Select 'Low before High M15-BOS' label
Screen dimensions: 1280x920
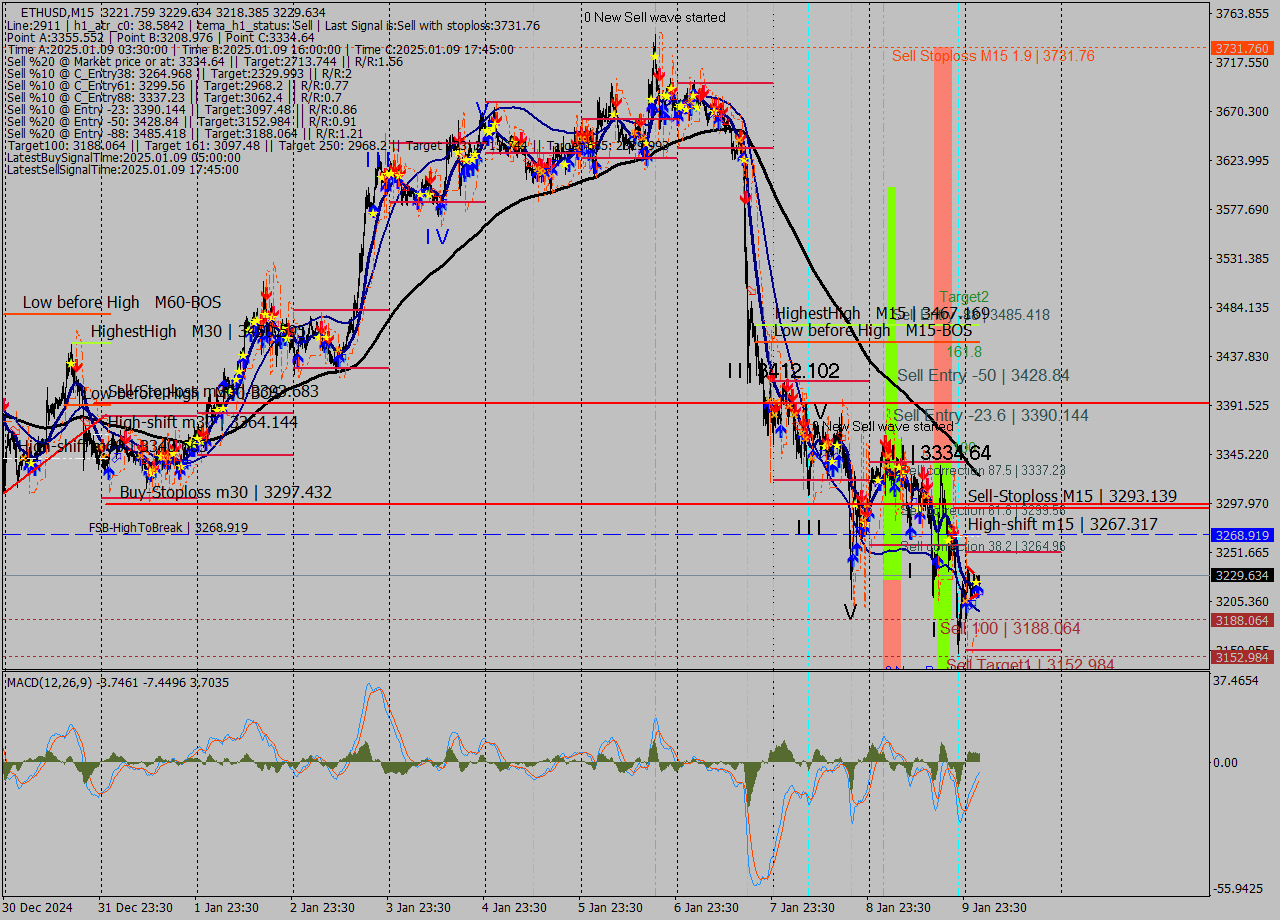pos(873,330)
